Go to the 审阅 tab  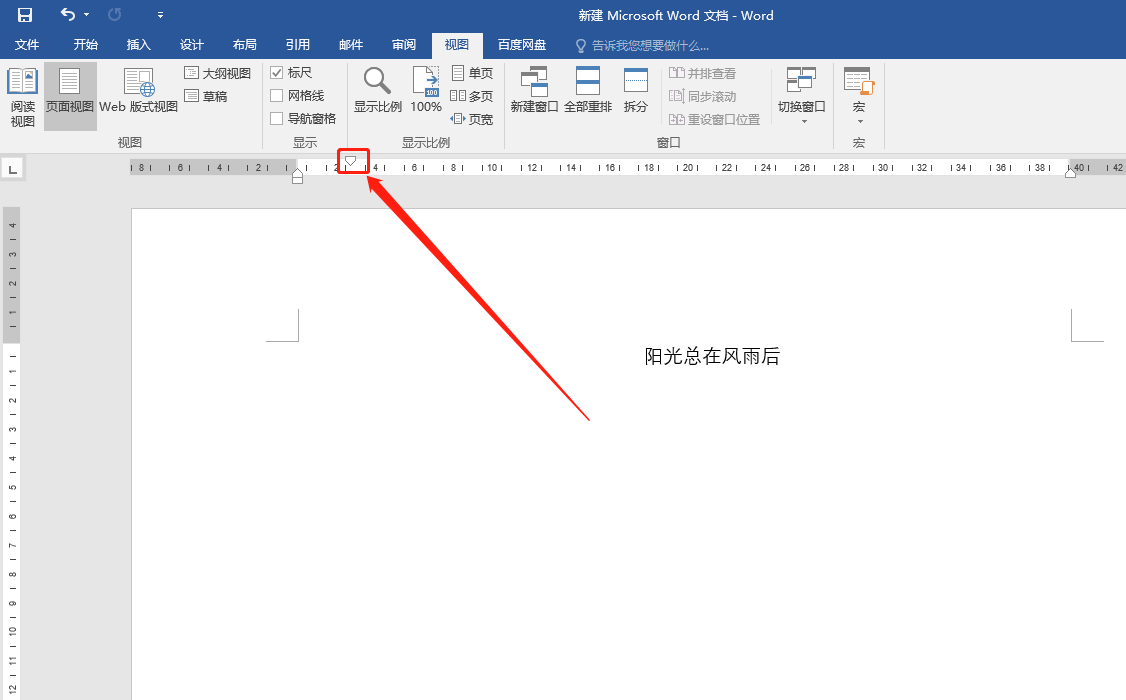click(404, 45)
